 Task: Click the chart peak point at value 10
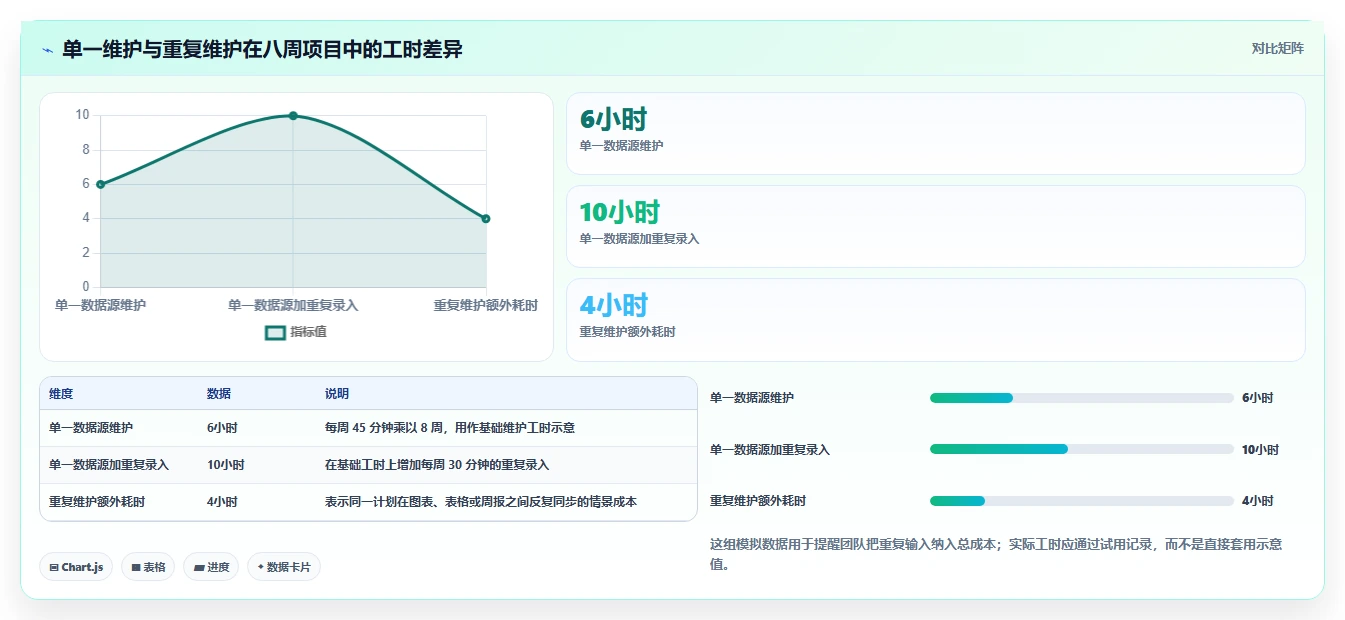point(293,116)
